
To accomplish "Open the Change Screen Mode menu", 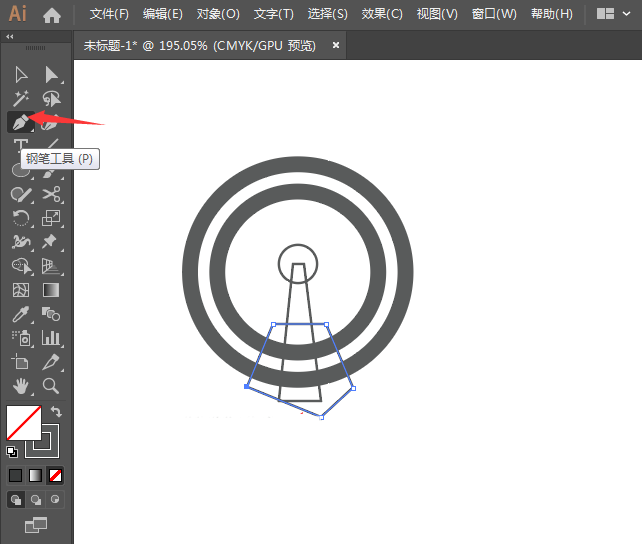I will [x=36, y=524].
